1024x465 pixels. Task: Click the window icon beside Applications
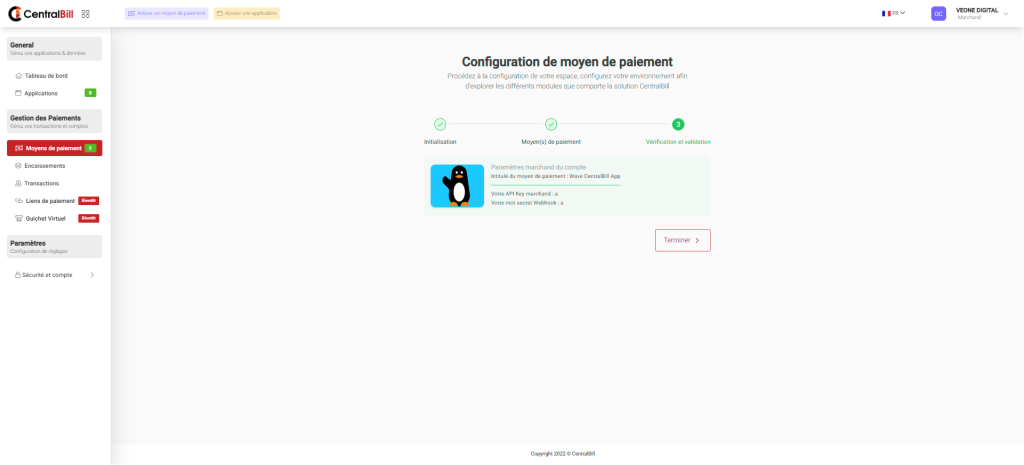coord(18,93)
